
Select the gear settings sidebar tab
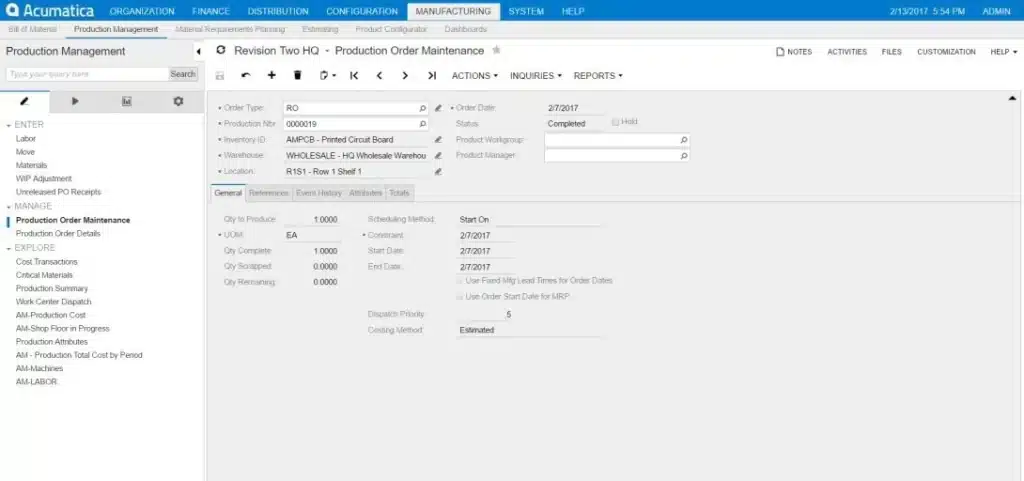(x=178, y=102)
